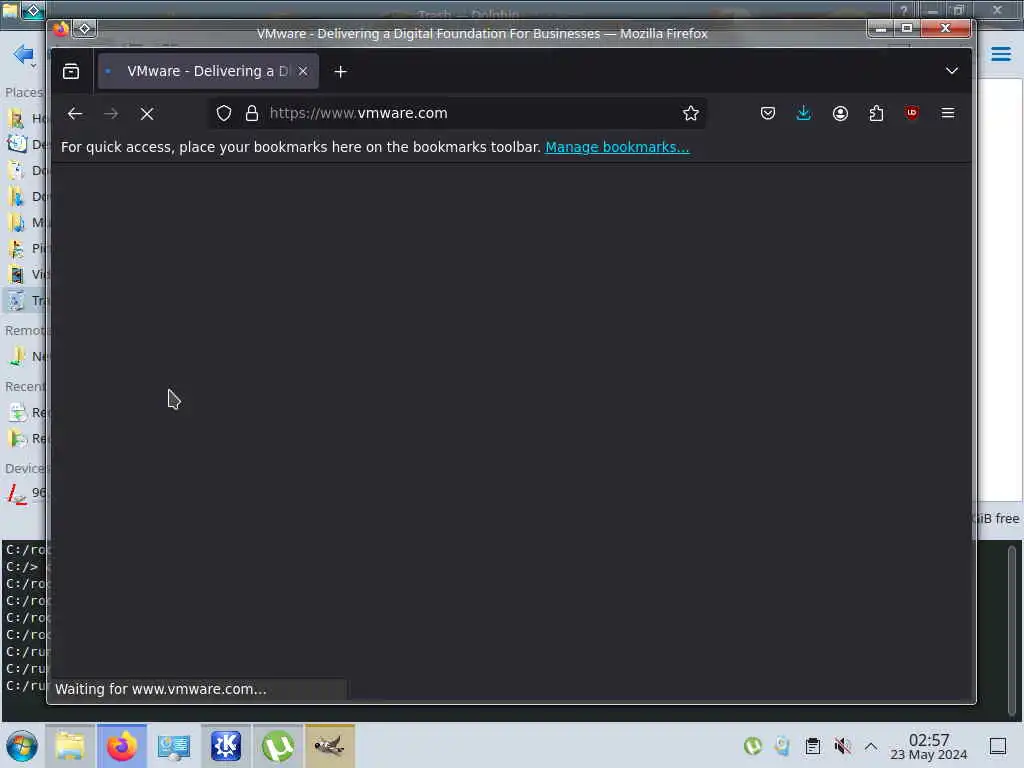Open system settings taskbar icon
This screenshot has height=768, width=1024.
point(174,746)
